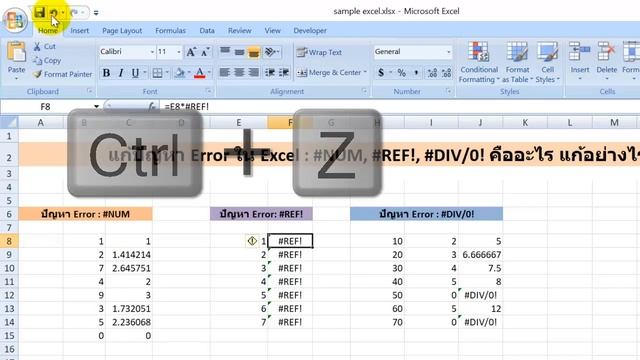Viewport: 640px width, 360px height.
Task: Switch to the Insert tab
Action: pos(80,31)
